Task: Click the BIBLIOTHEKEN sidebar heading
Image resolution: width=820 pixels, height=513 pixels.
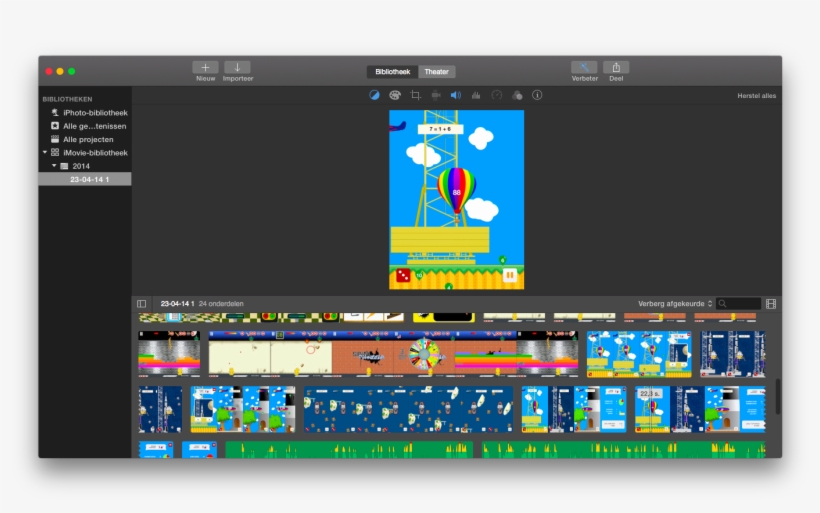Action: click(x=67, y=99)
